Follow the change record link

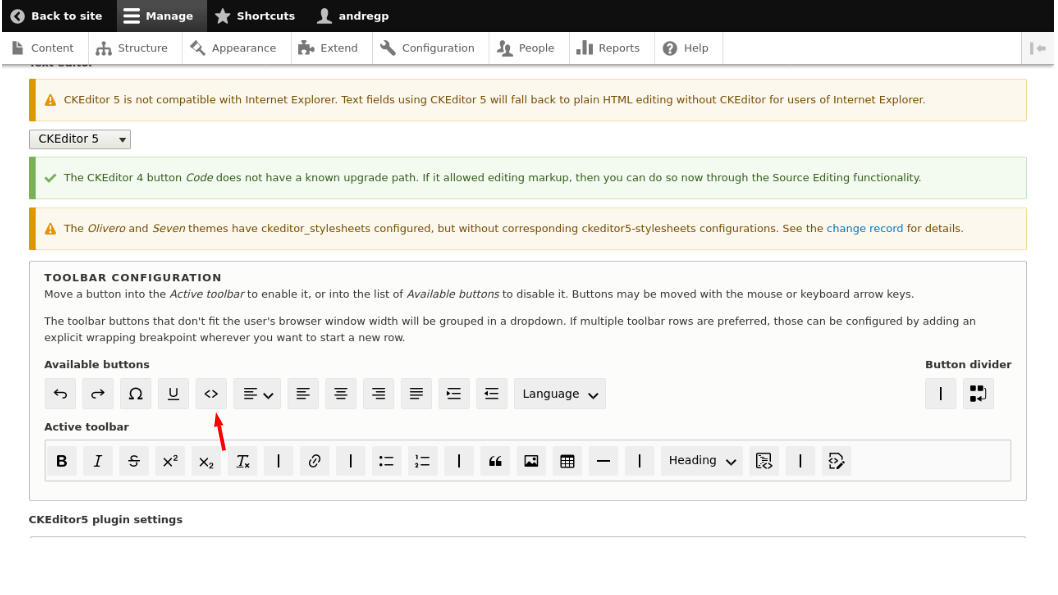864,228
